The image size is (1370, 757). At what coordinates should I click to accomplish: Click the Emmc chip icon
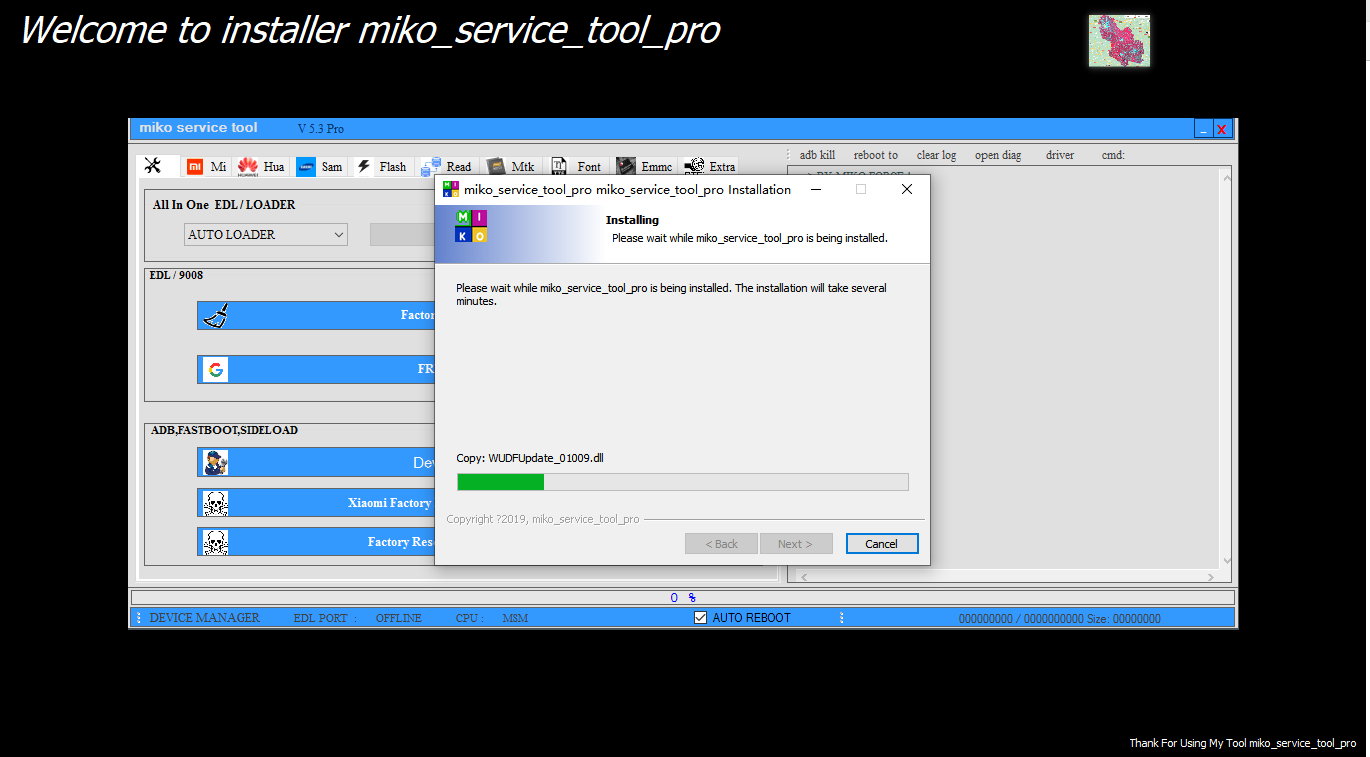(626, 167)
